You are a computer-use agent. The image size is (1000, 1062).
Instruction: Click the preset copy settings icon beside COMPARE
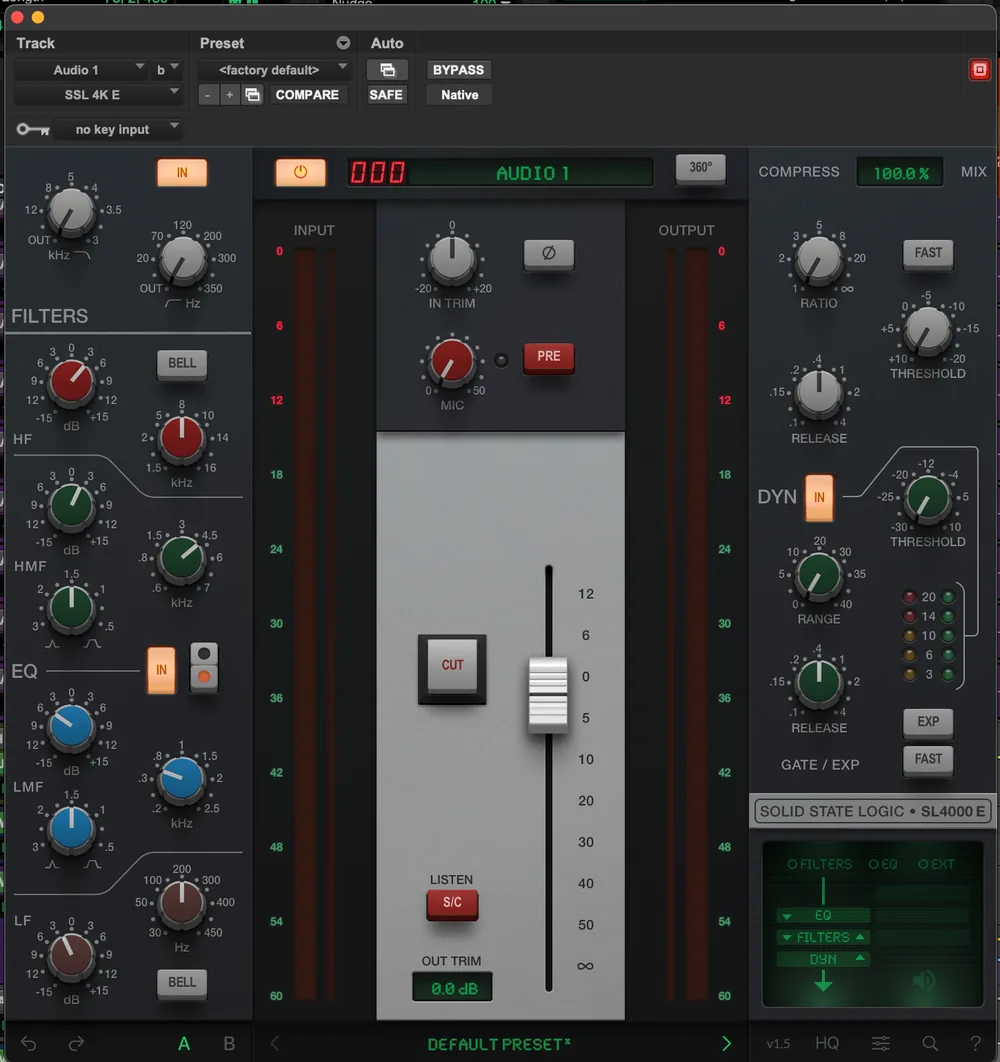(253, 95)
